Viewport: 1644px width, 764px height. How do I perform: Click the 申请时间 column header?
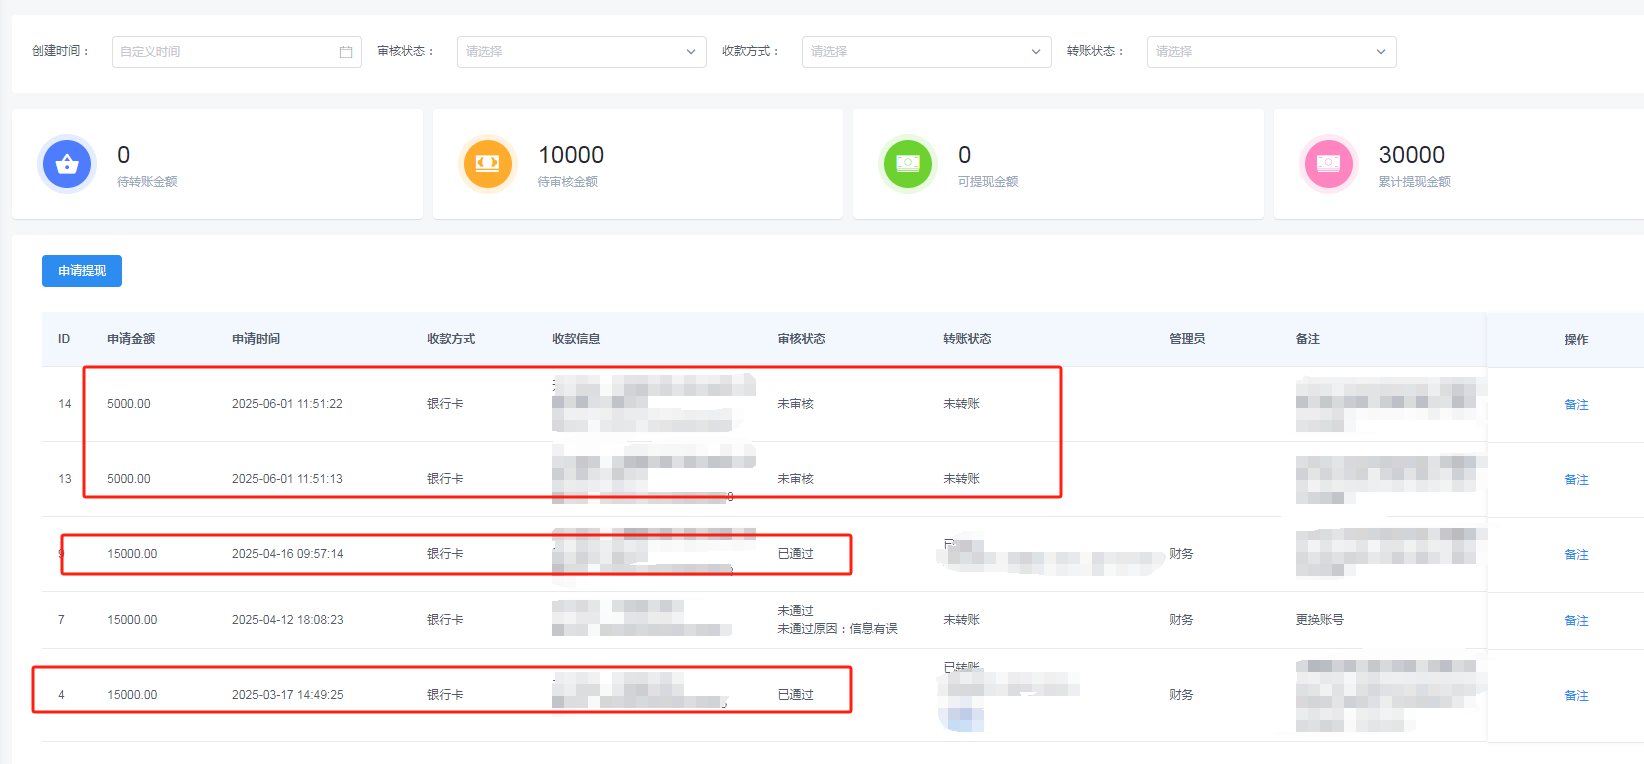pos(256,339)
